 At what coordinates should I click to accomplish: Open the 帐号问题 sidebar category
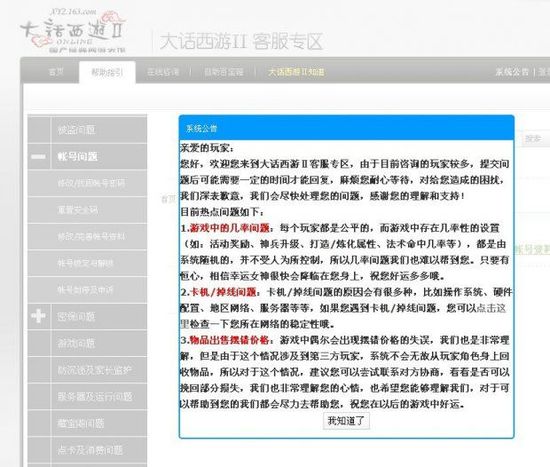87,156
